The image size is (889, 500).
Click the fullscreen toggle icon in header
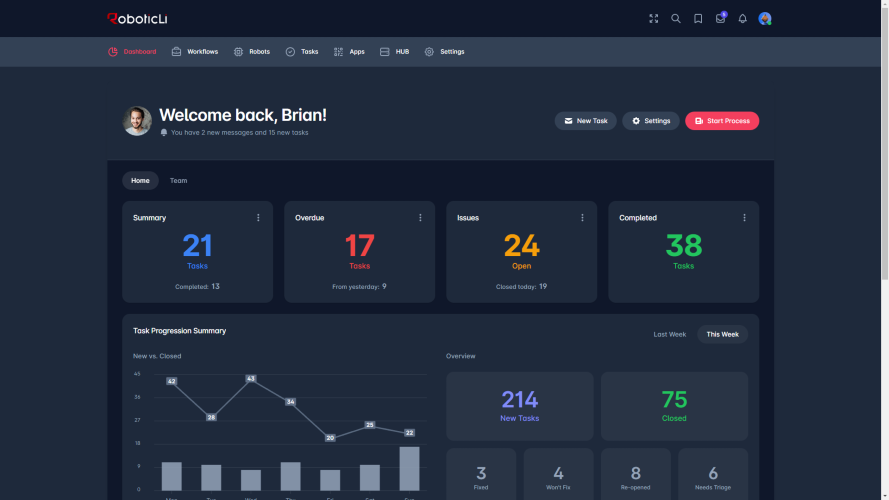(654, 18)
